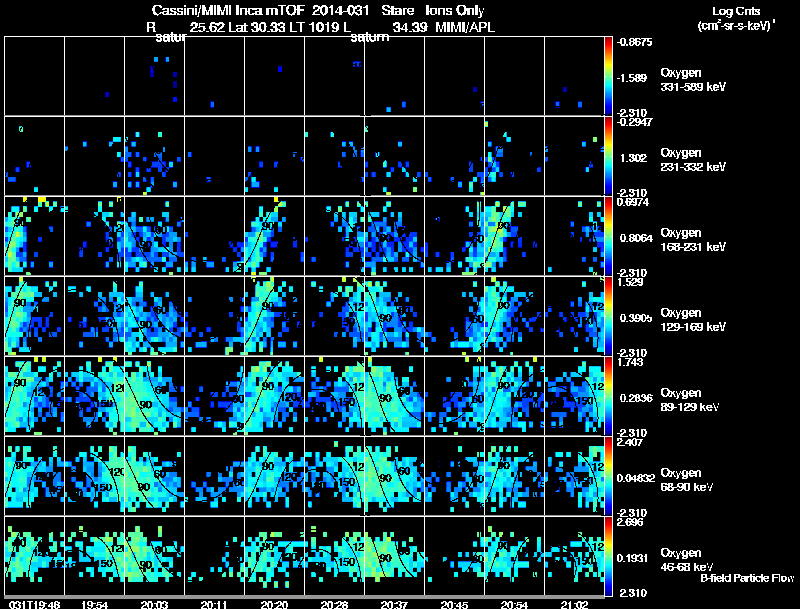Click the color scale bar for 46-68 keV
Screen dimensions: 800x609
[x=608, y=556]
